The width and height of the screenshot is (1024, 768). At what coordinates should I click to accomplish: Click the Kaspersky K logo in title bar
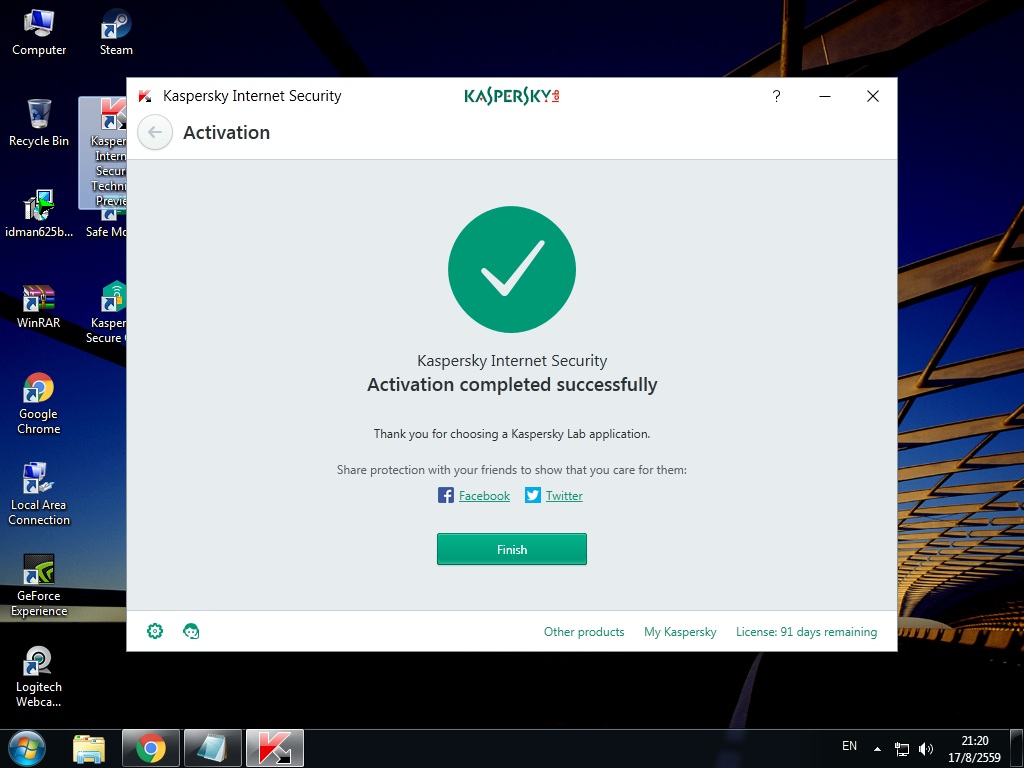pyautogui.click(x=145, y=96)
